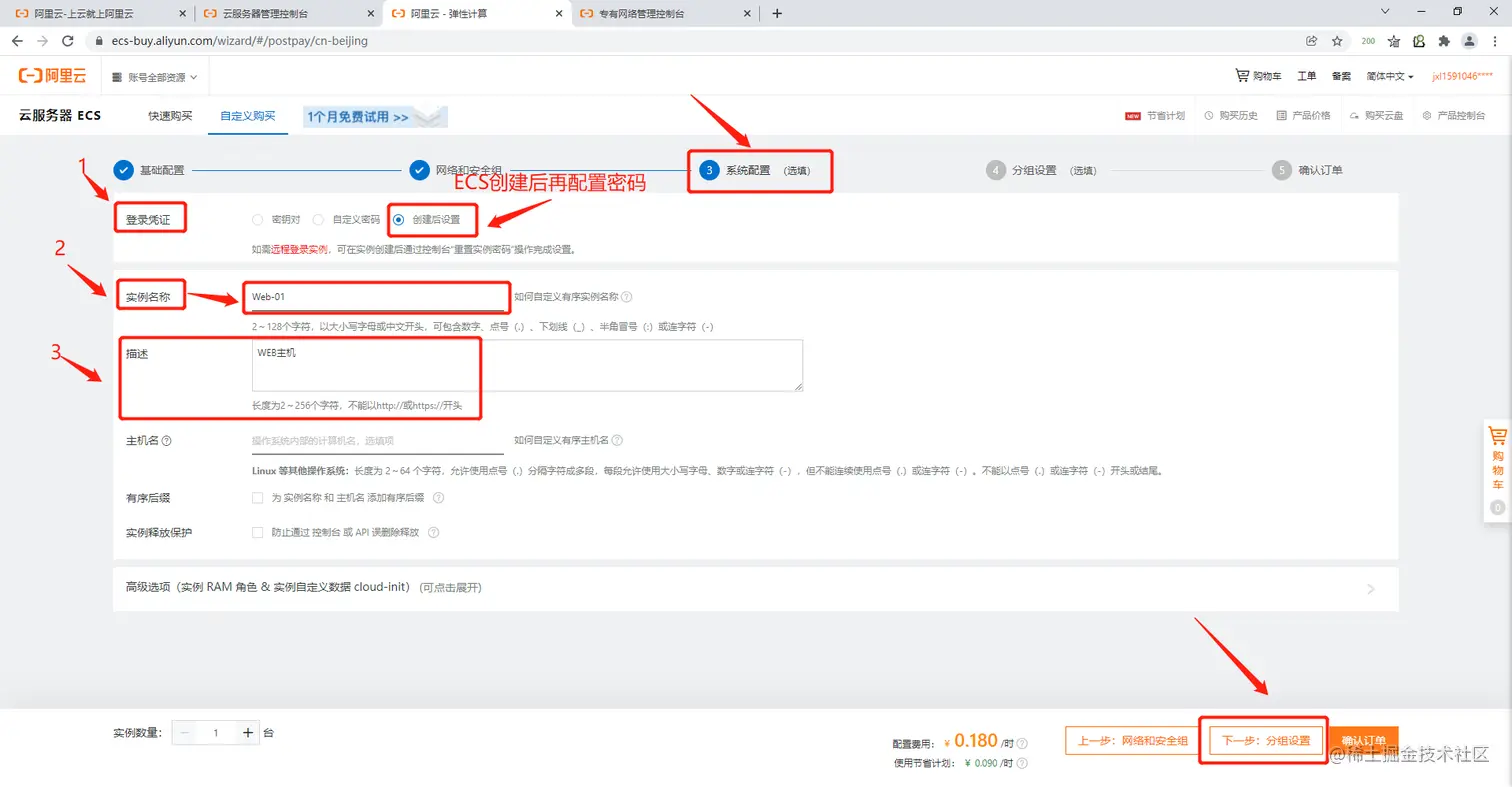The height and width of the screenshot is (787, 1512).
Task: Open the Chrome three-dot menu
Action: (x=1495, y=41)
